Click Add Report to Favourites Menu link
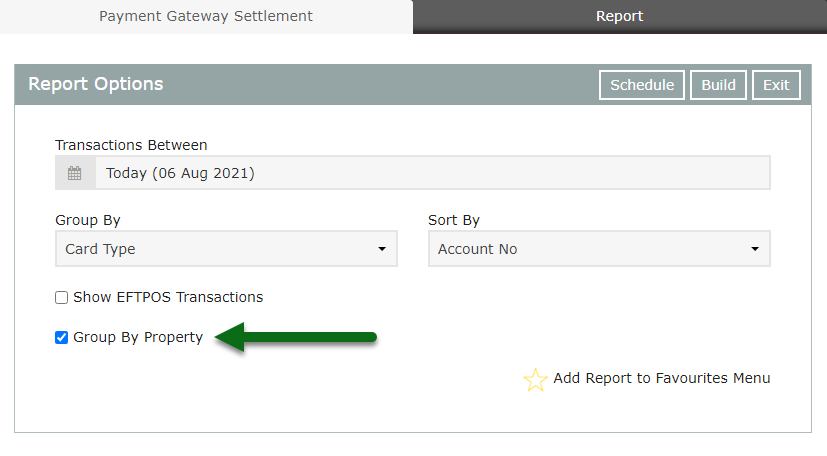 tap(661, 378)
